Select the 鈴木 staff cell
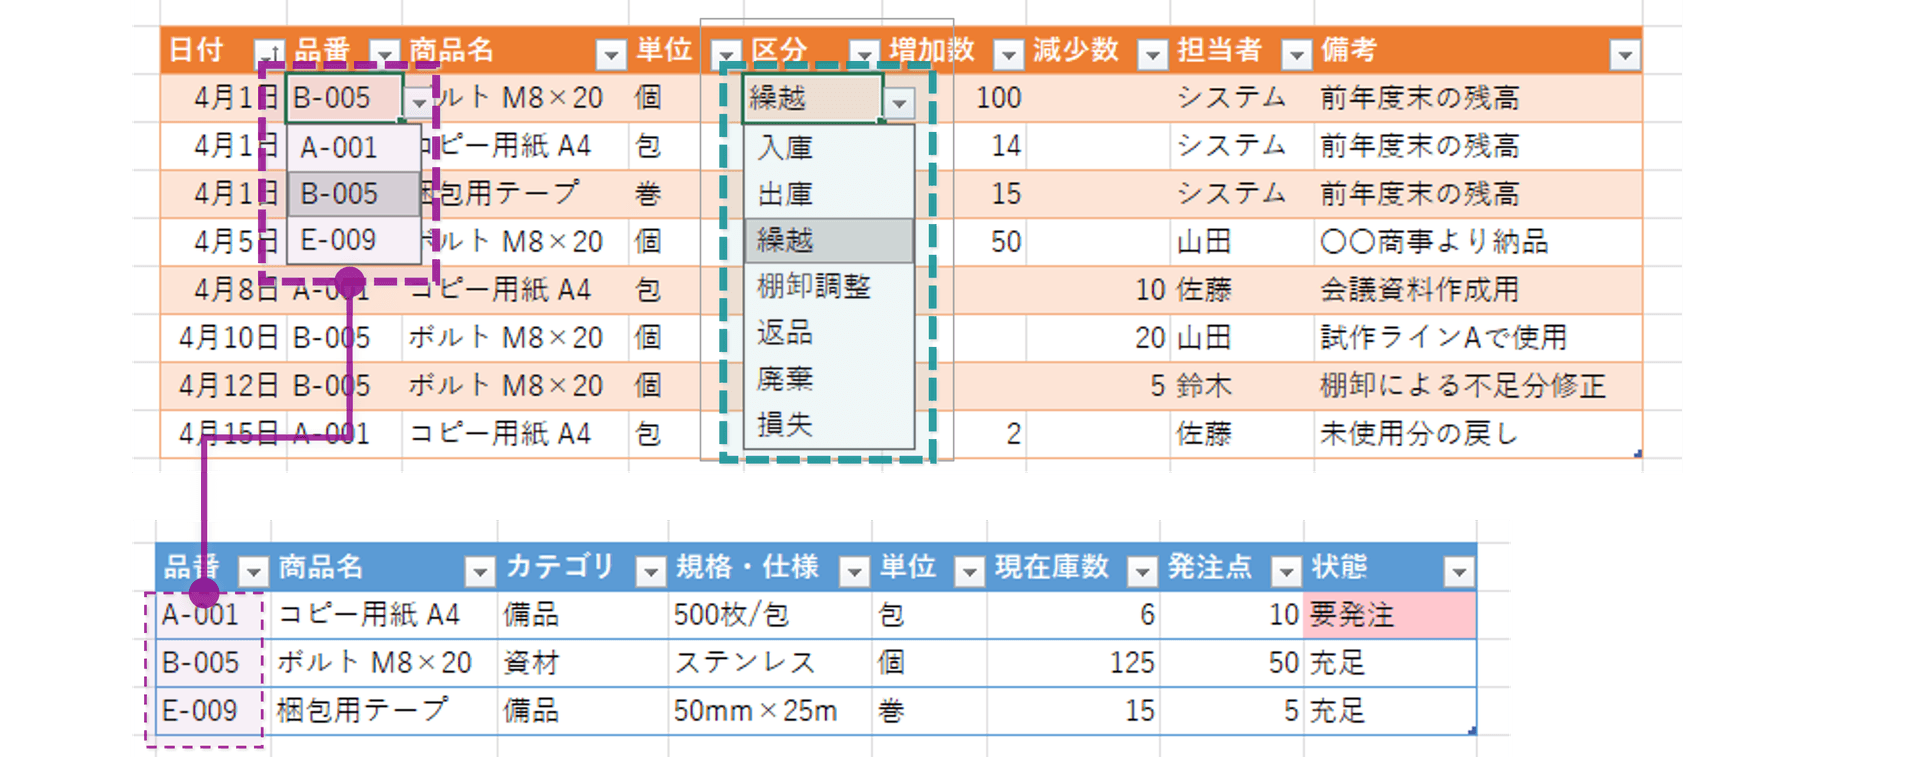1920x757 pixels. (1241, 386)
